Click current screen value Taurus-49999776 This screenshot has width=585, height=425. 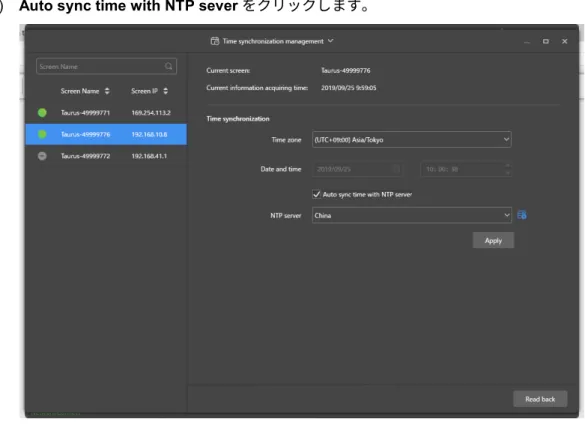tap(345, 71)
